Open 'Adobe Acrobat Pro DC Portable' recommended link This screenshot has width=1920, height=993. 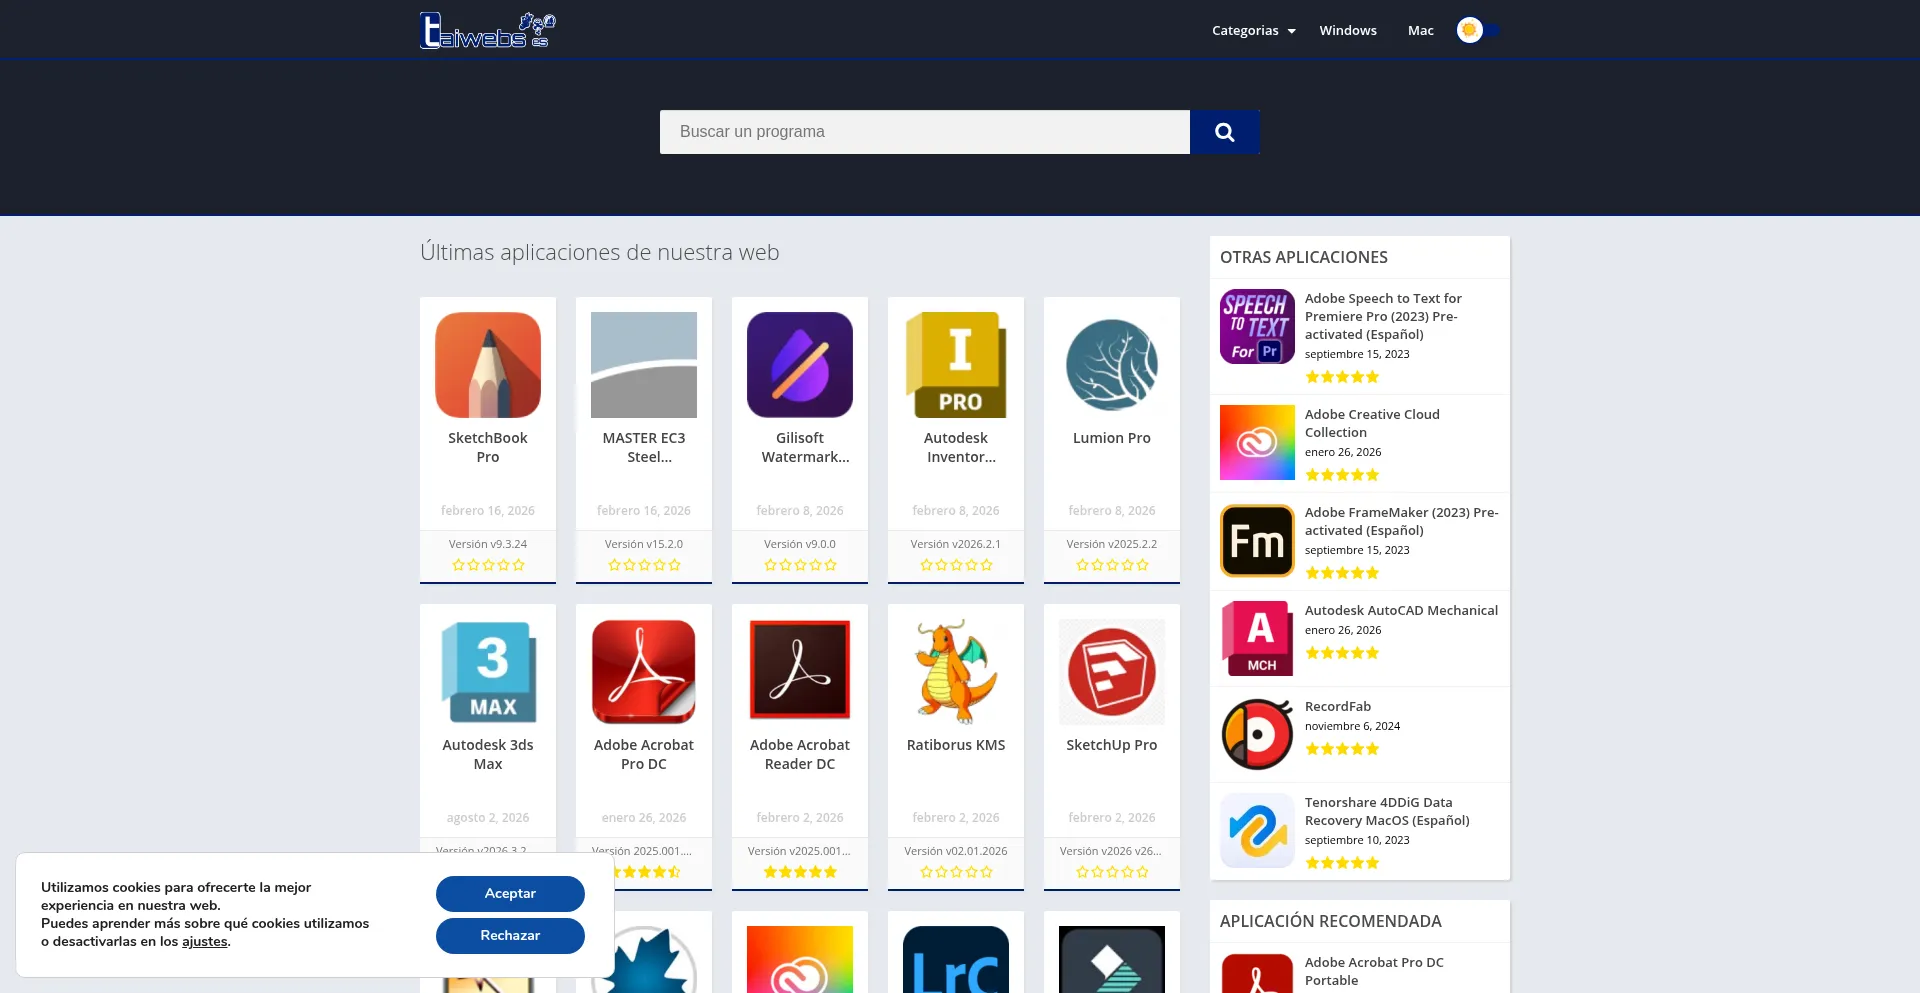pyautogui.click(x=1374, y=972)
